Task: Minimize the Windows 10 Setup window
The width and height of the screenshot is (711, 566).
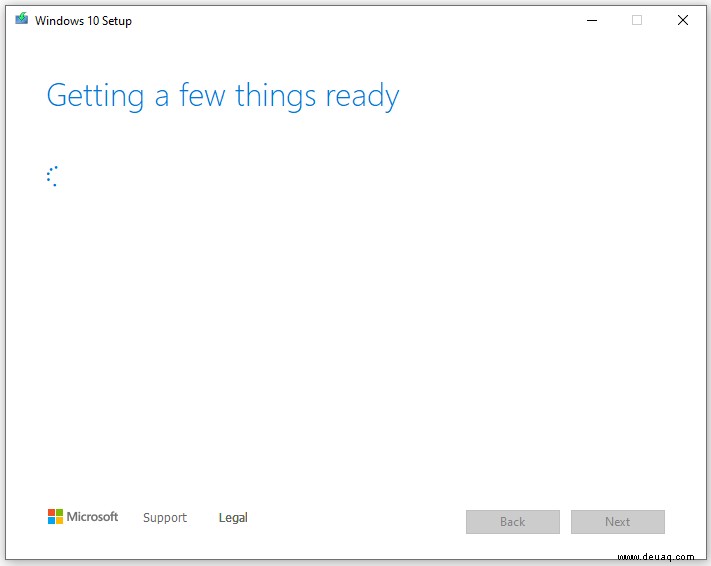Action: point(592,20)
